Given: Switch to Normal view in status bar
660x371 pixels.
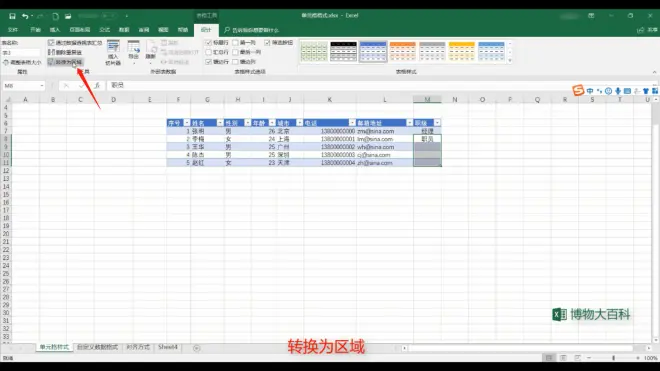Looking at the screenshot, I should click(549, 358).
